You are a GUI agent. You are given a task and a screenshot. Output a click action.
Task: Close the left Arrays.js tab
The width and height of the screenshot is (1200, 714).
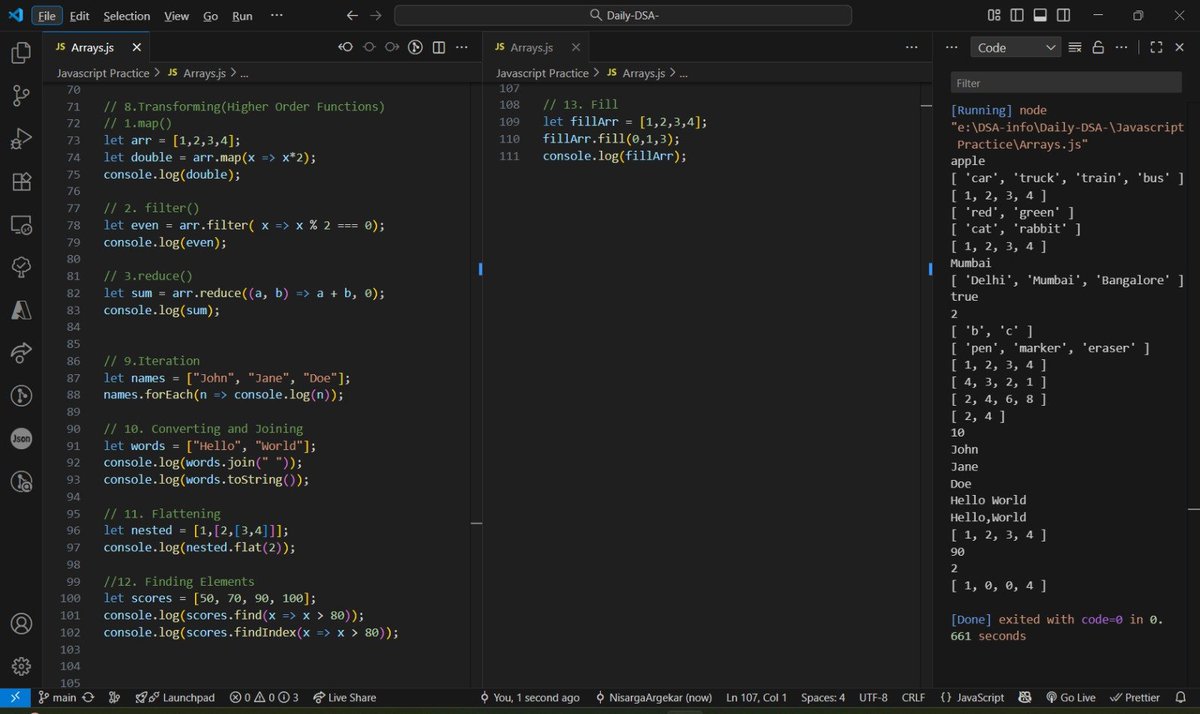[x=136, y=47]
